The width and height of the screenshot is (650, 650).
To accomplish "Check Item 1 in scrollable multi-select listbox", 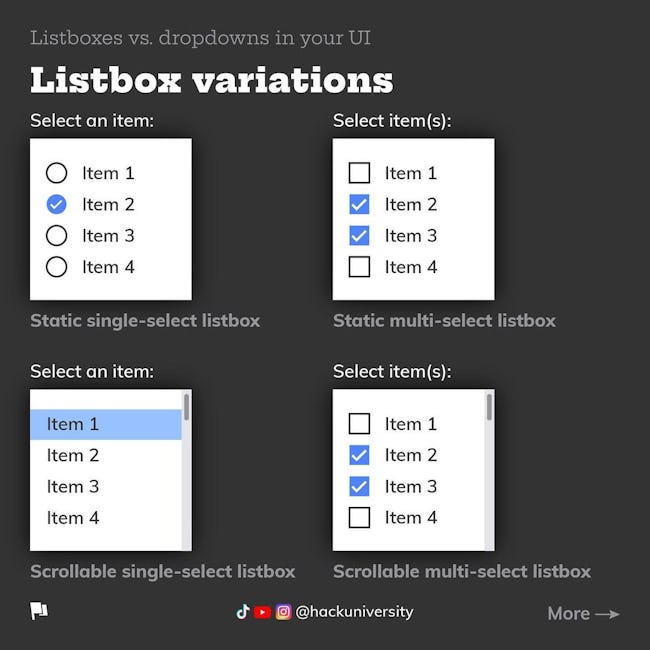I will point(359,424).
